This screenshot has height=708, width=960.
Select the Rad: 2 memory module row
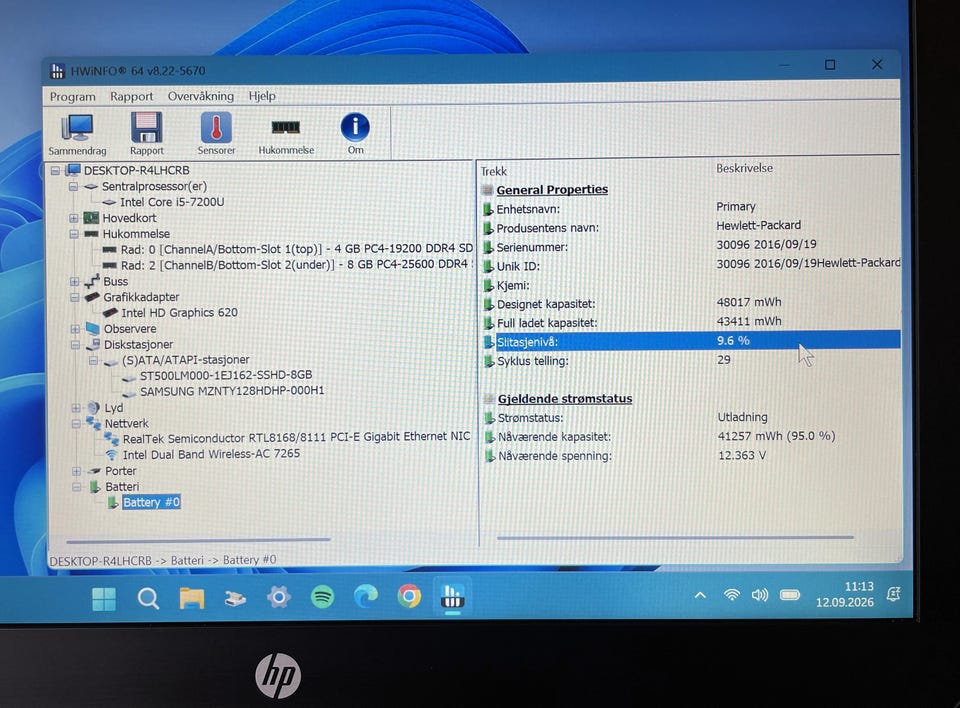(x=296, y=265)
